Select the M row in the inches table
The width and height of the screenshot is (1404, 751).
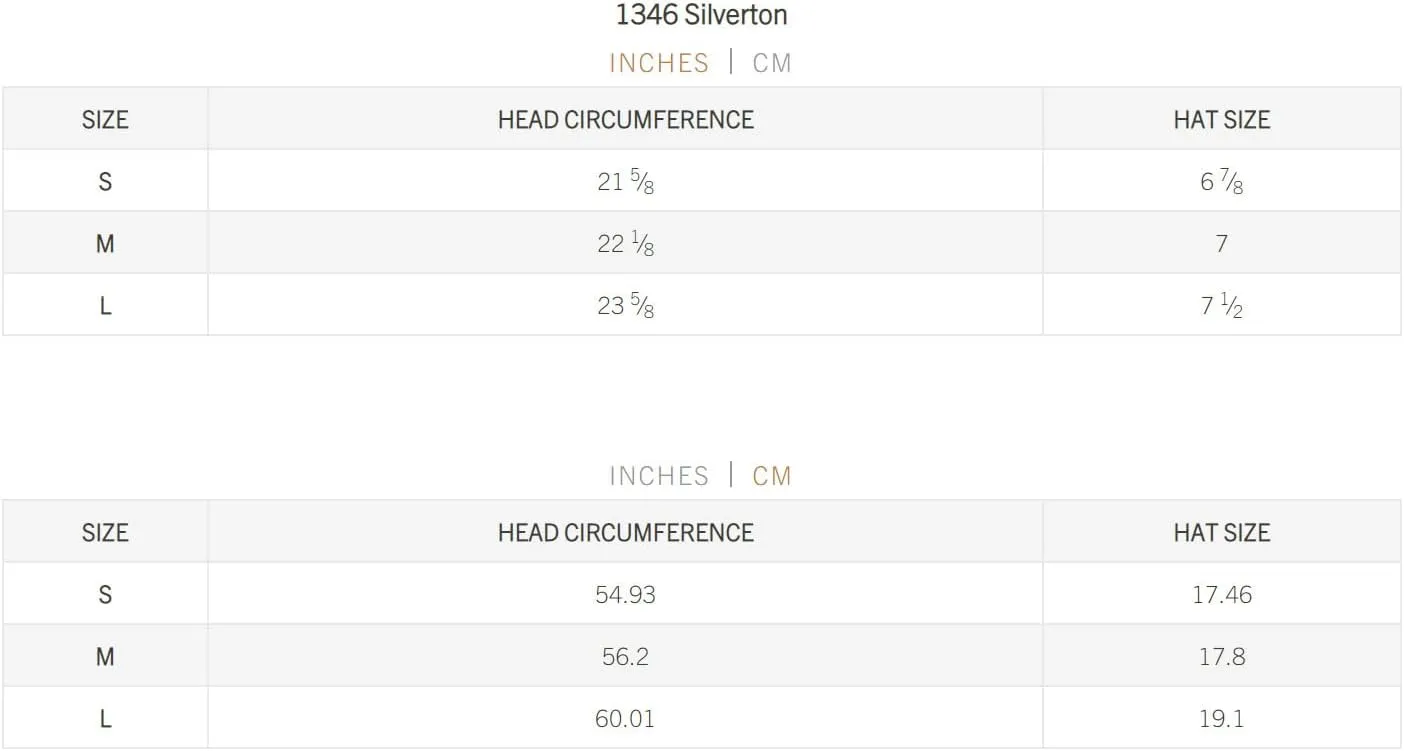click(701, 243)
